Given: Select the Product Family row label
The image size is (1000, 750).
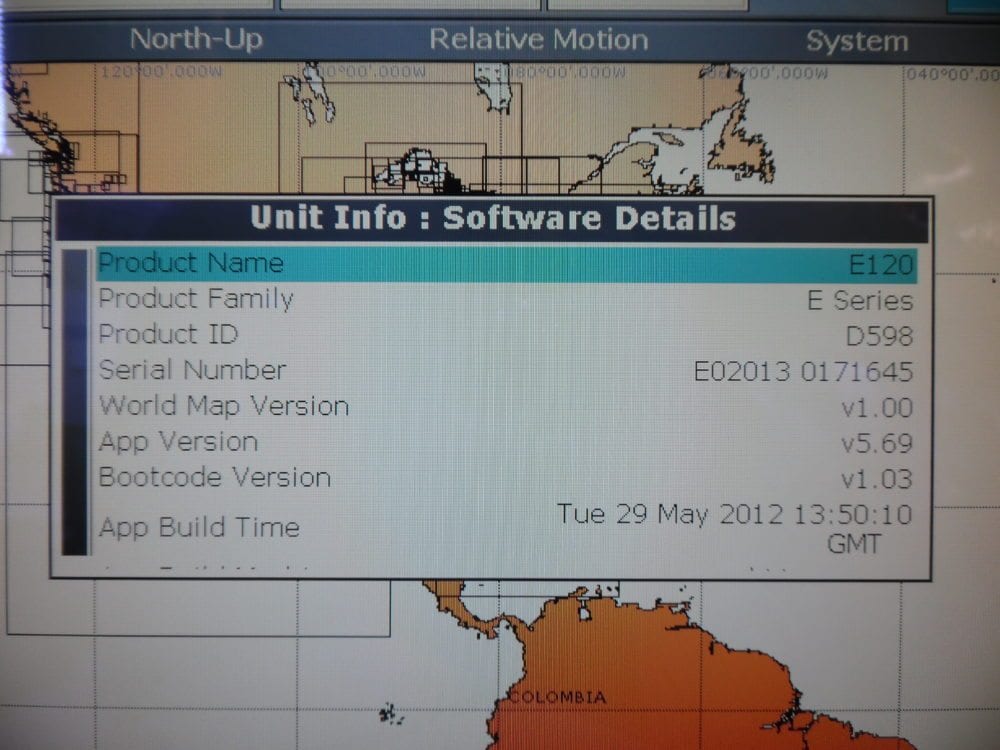Looking at the screenshot, I should click(x=196, y=299).
